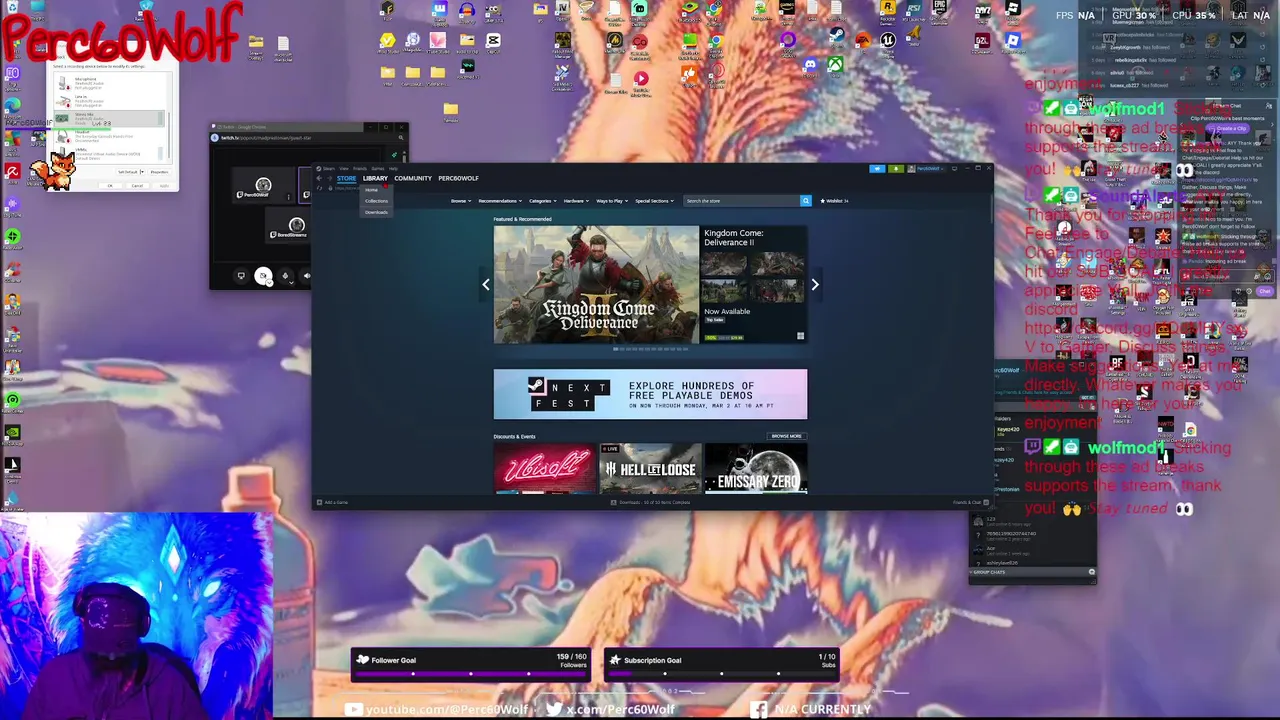Show previous featured game in carousel
Viewport: 1280px width, 720px height.
pyautogui.click(x=486, y=284)
